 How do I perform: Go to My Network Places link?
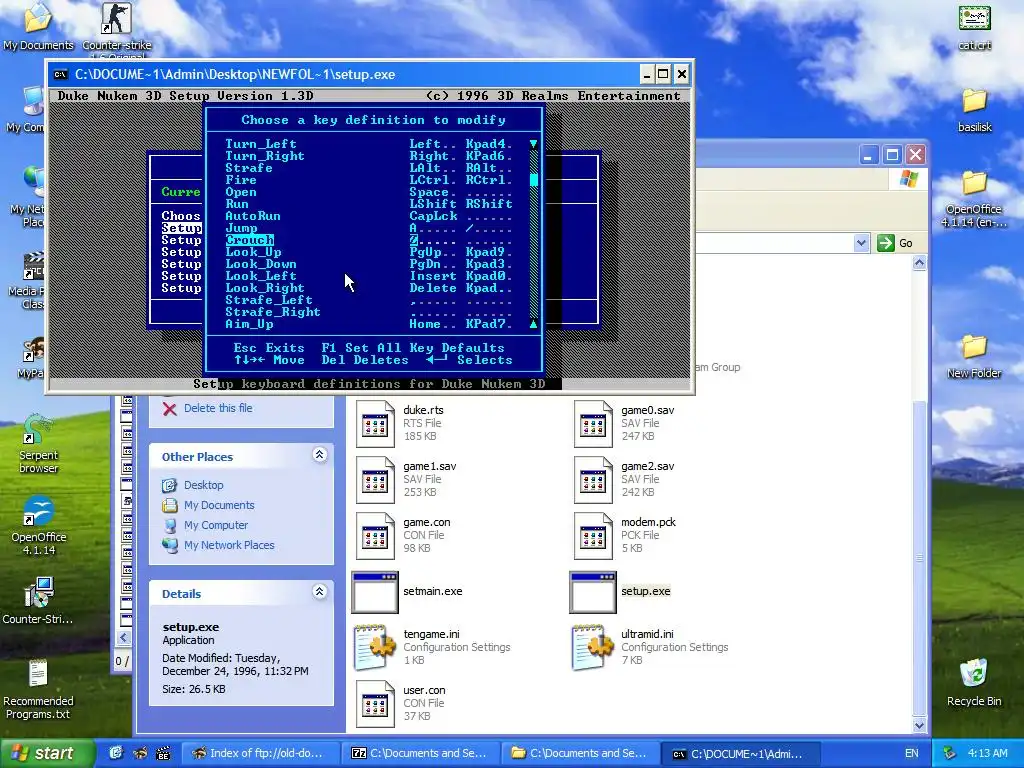[x=229, y=545]
